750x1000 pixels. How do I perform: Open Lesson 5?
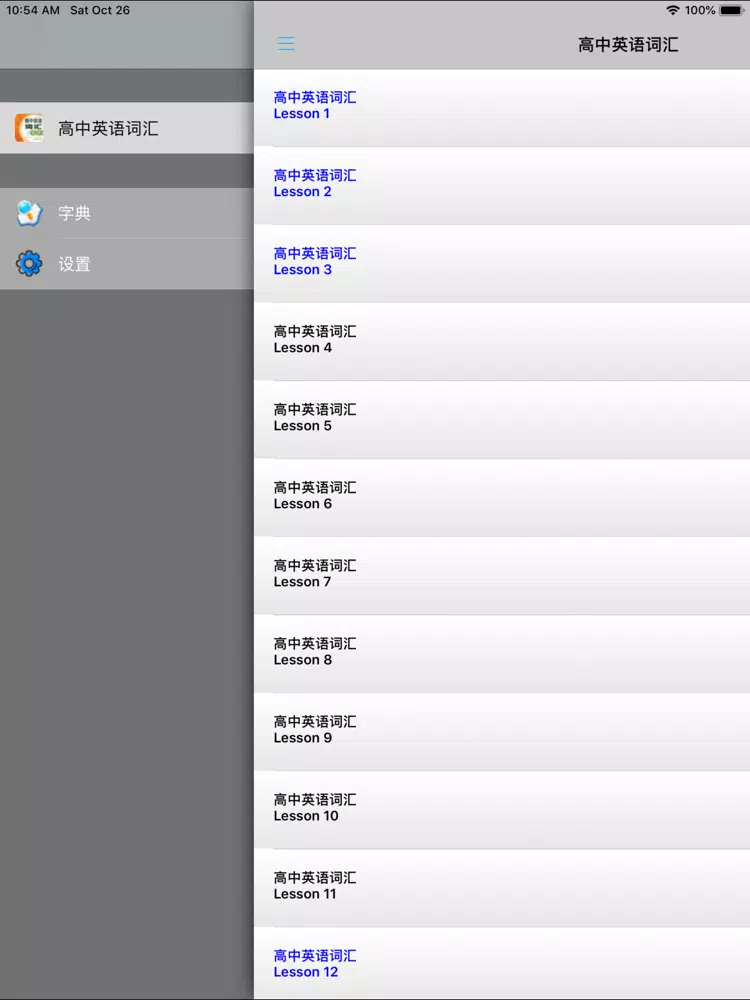coord(502,420)
